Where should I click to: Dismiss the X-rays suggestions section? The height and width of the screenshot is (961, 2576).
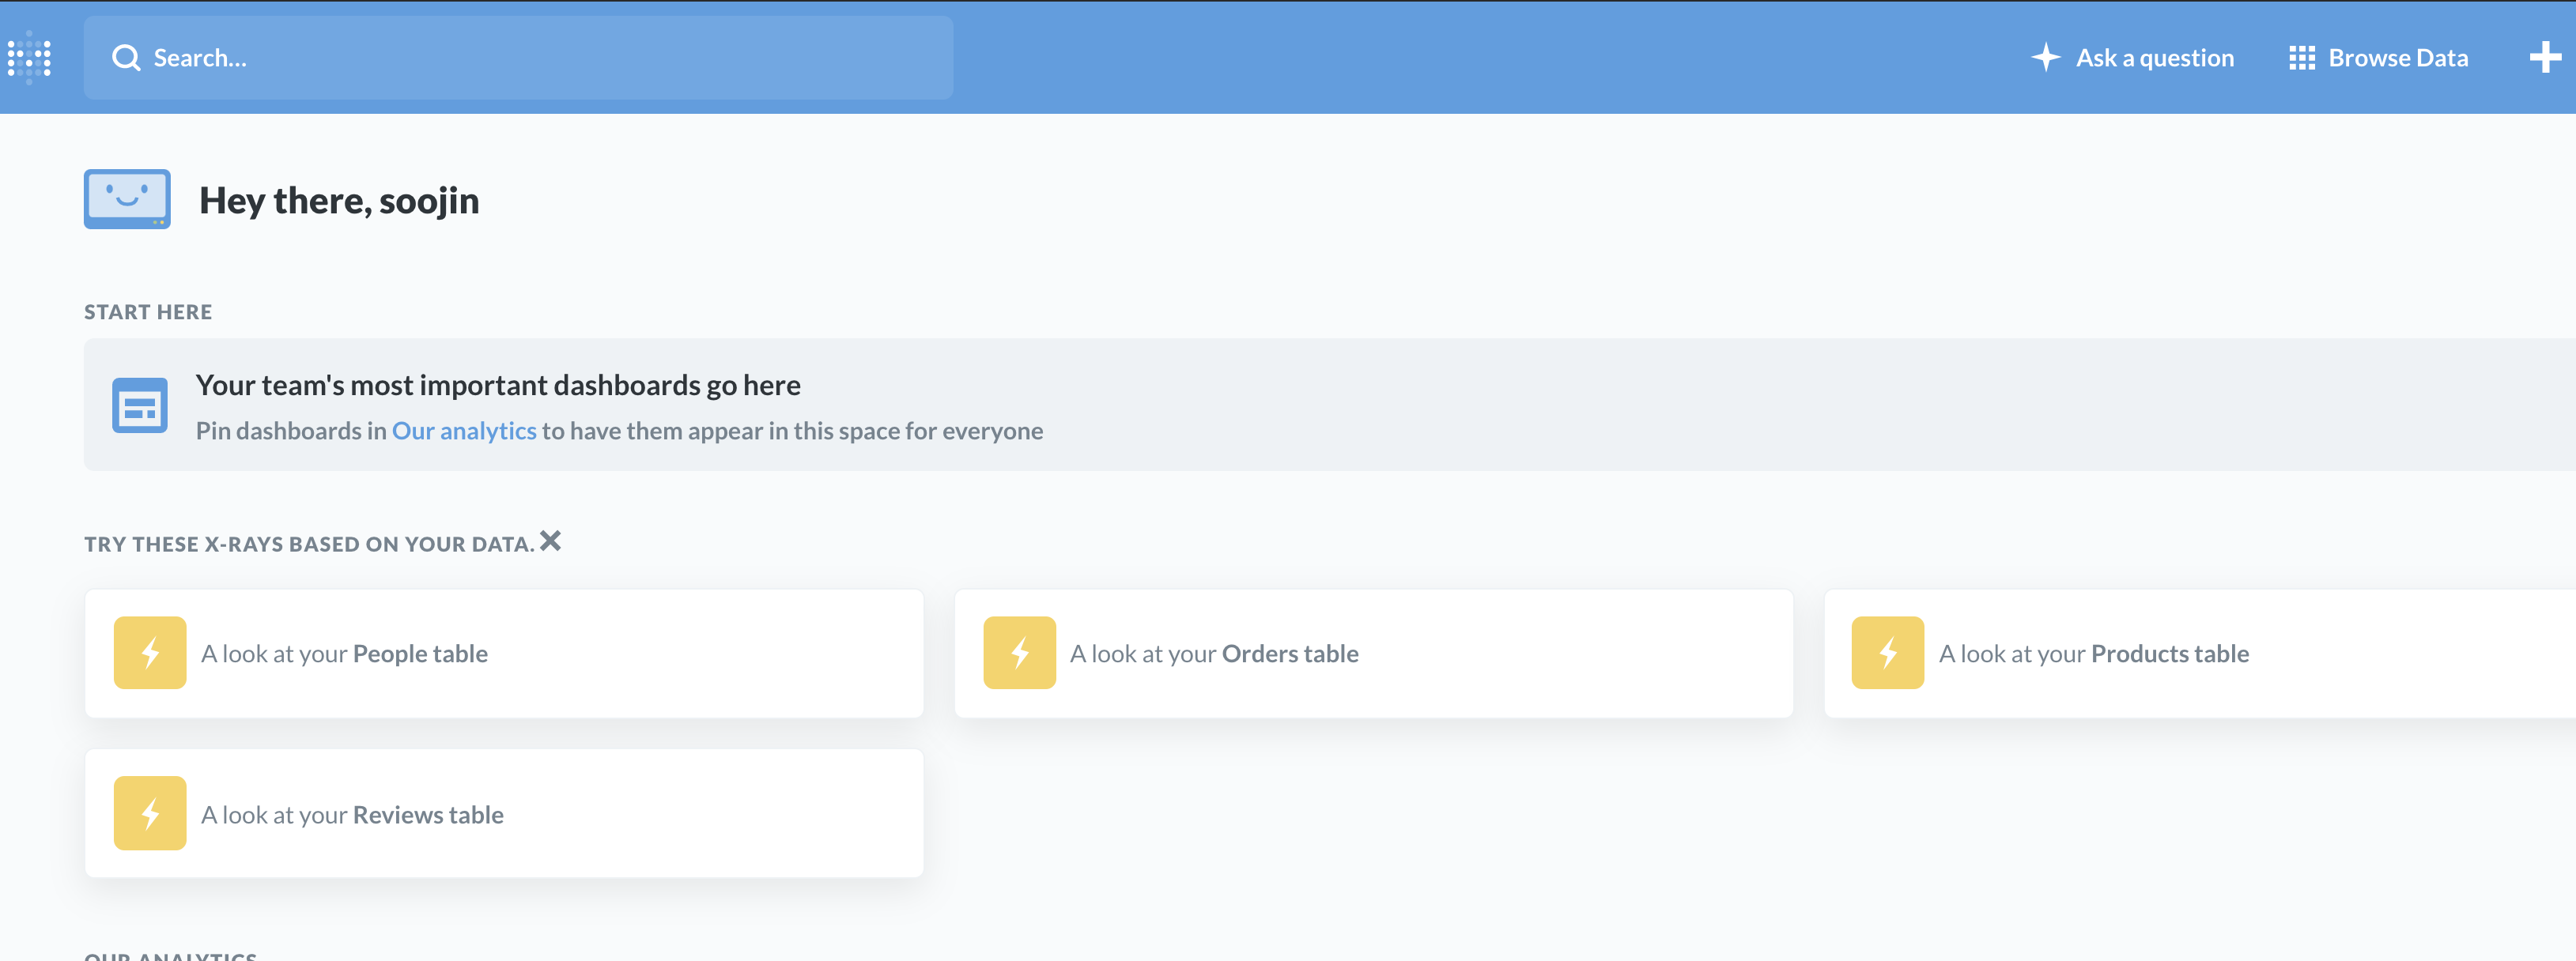pyautogui.click(x=550, y=541)
